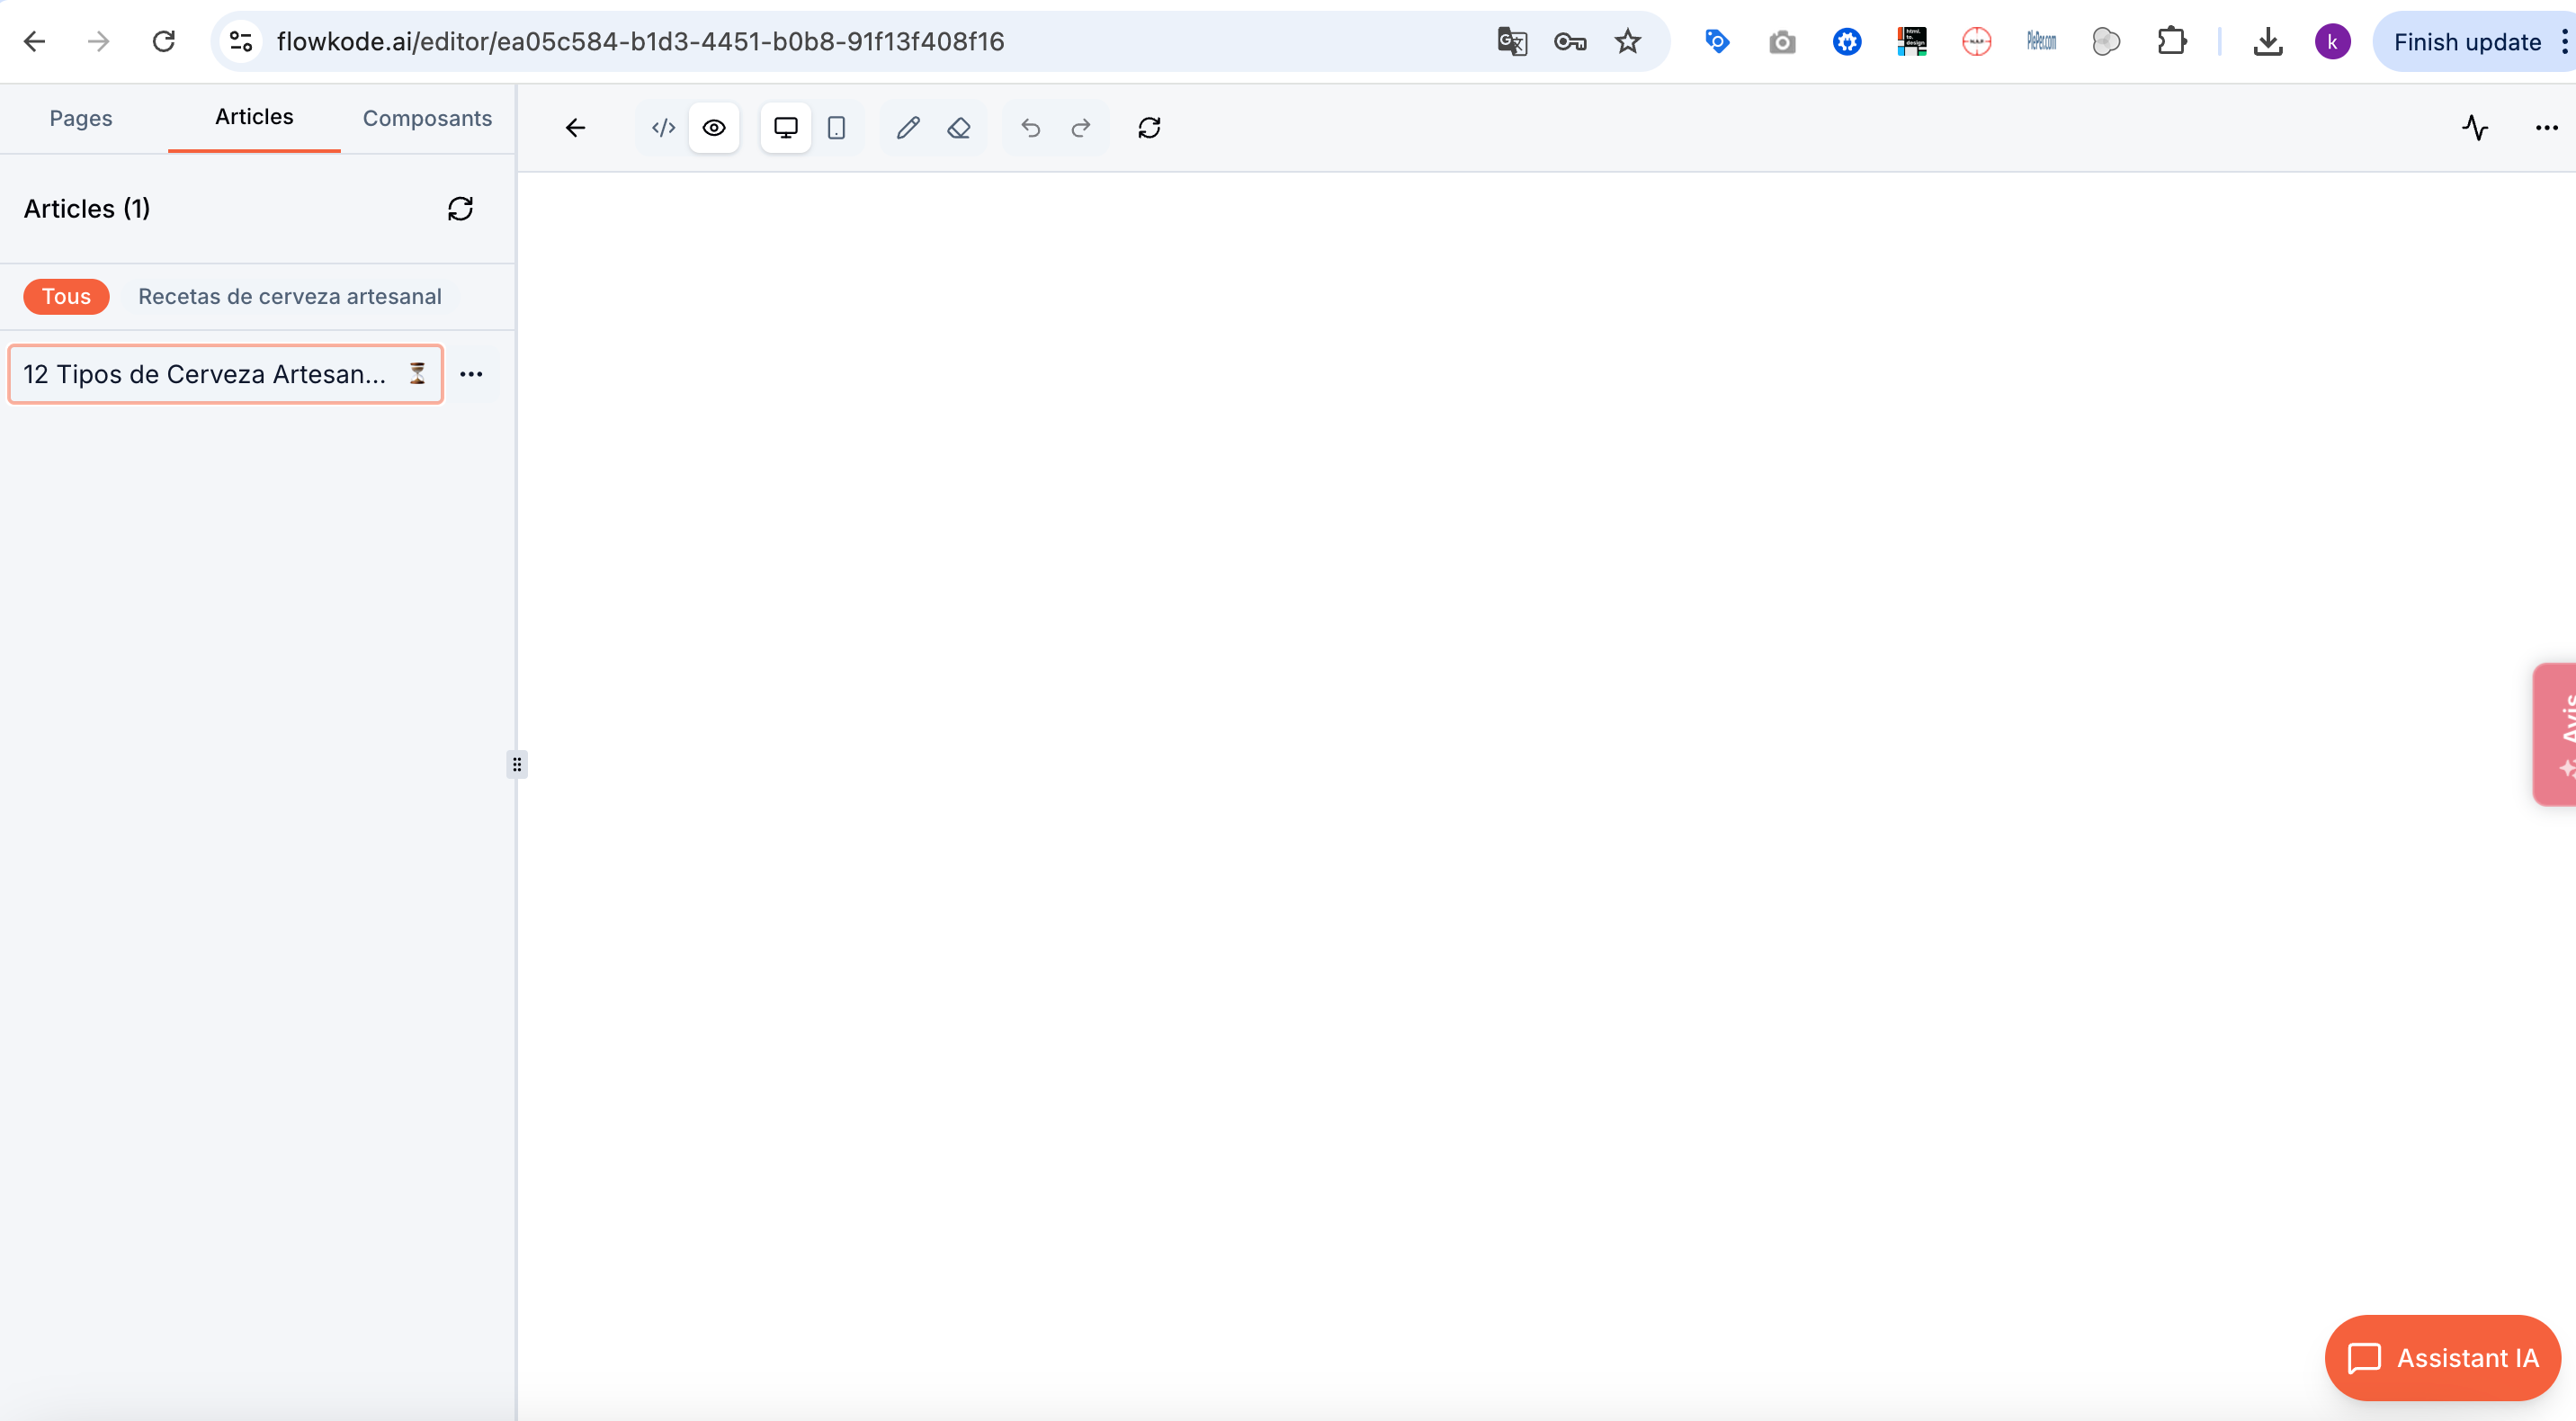Reload the browser page
Screen dimensions: 2576x1421
(x=164, y=41)
